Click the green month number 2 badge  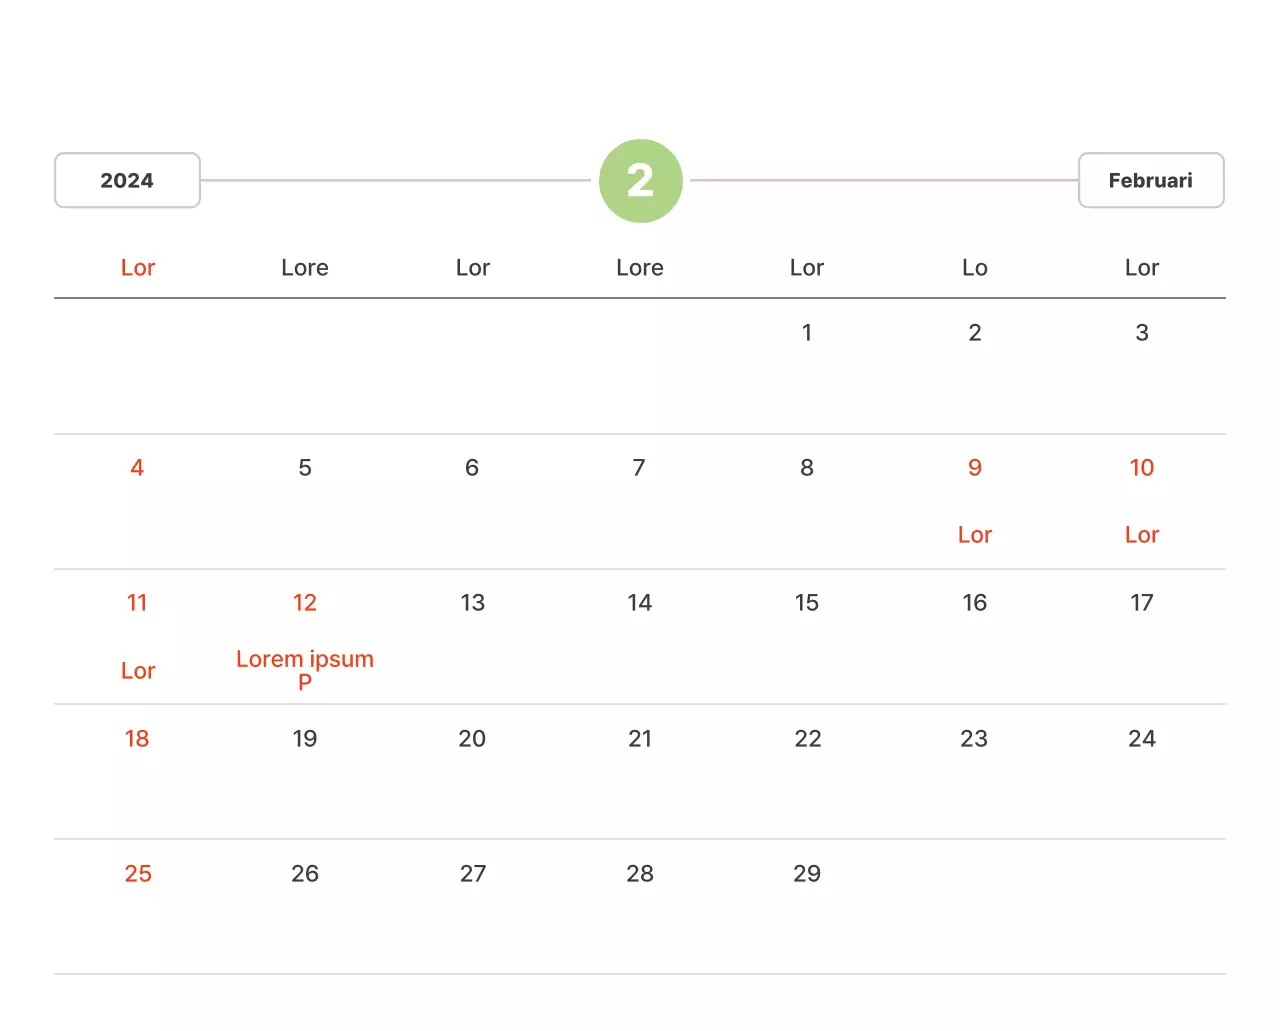click(640, 181)
